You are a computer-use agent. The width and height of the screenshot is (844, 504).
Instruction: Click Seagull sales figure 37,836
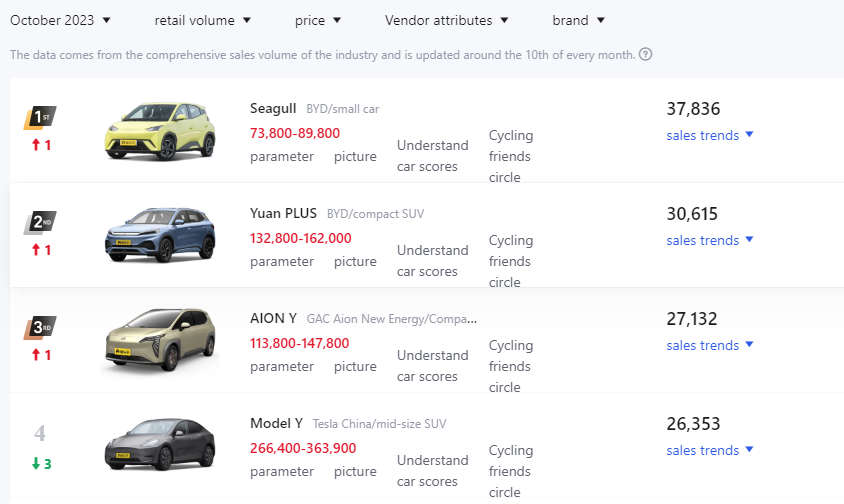tap(693, 109)
